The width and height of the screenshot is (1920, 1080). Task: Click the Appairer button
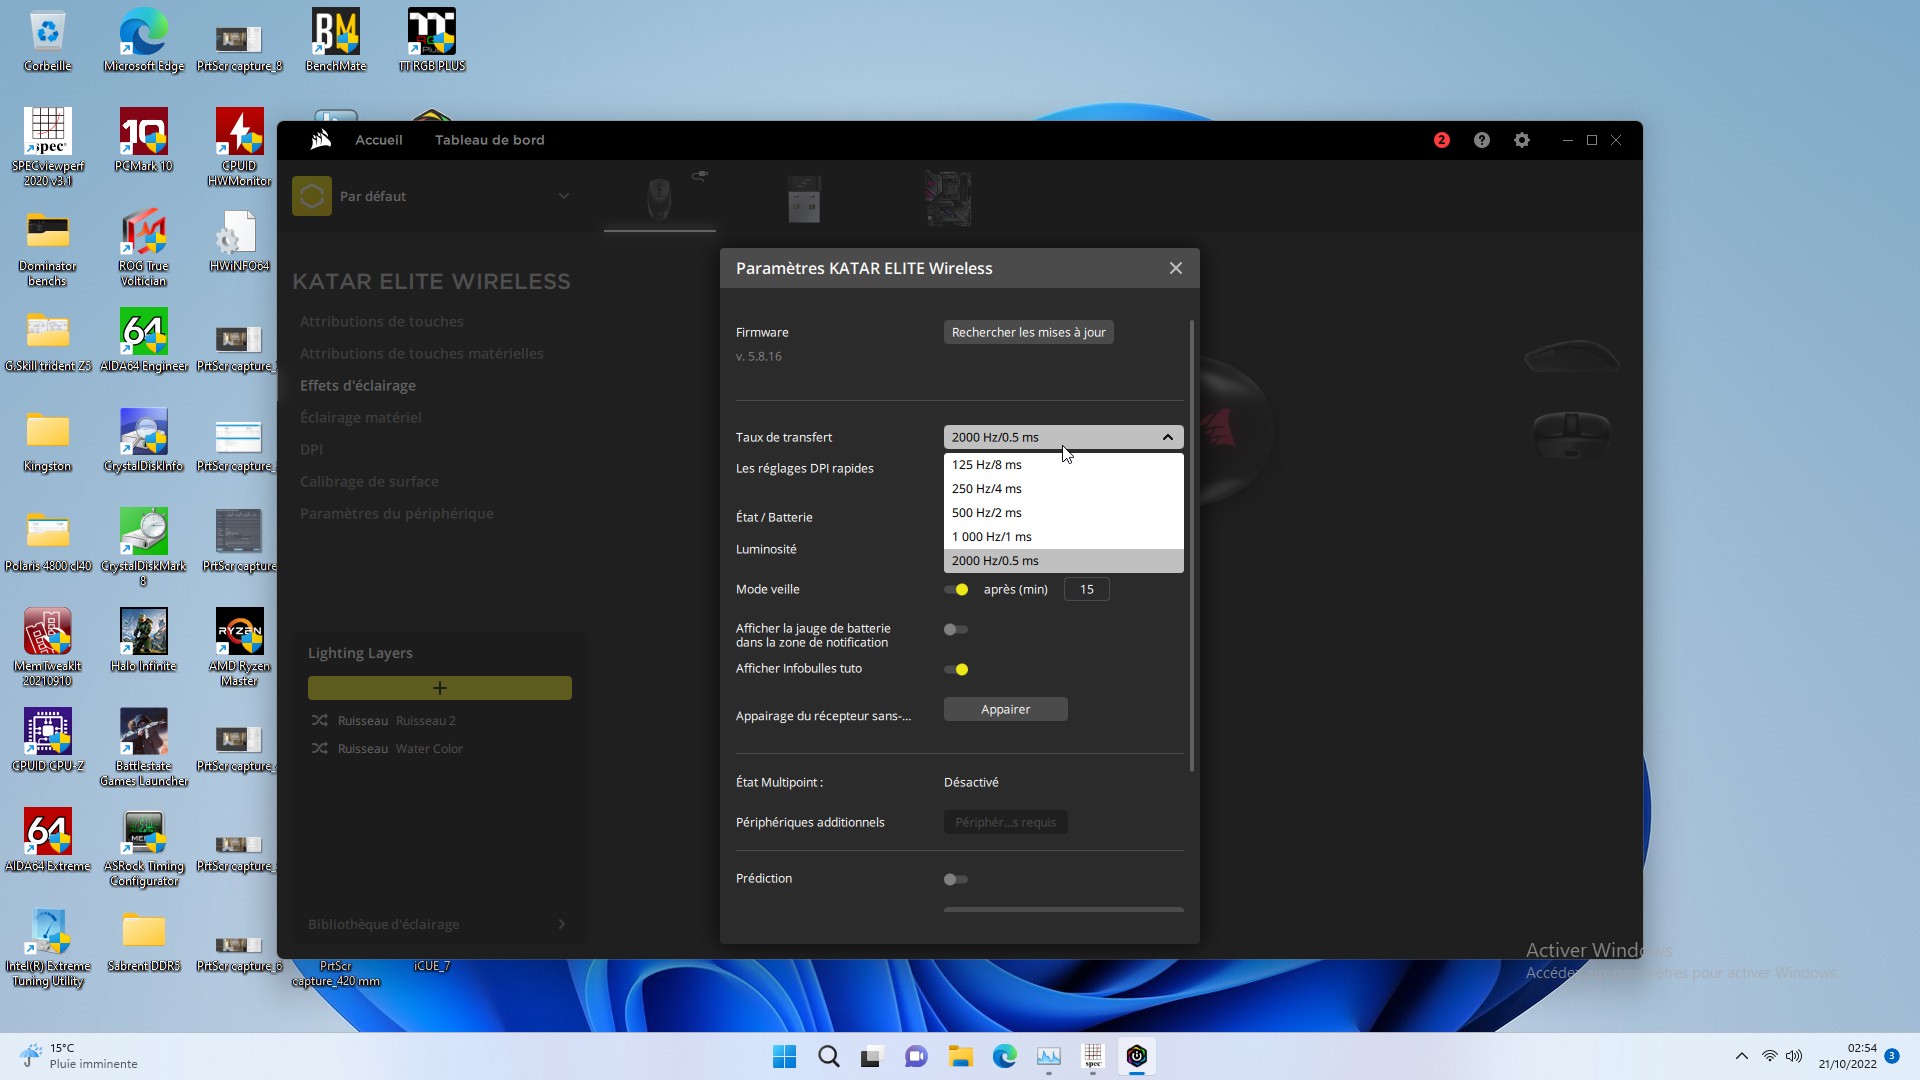tap(1005, 709)
